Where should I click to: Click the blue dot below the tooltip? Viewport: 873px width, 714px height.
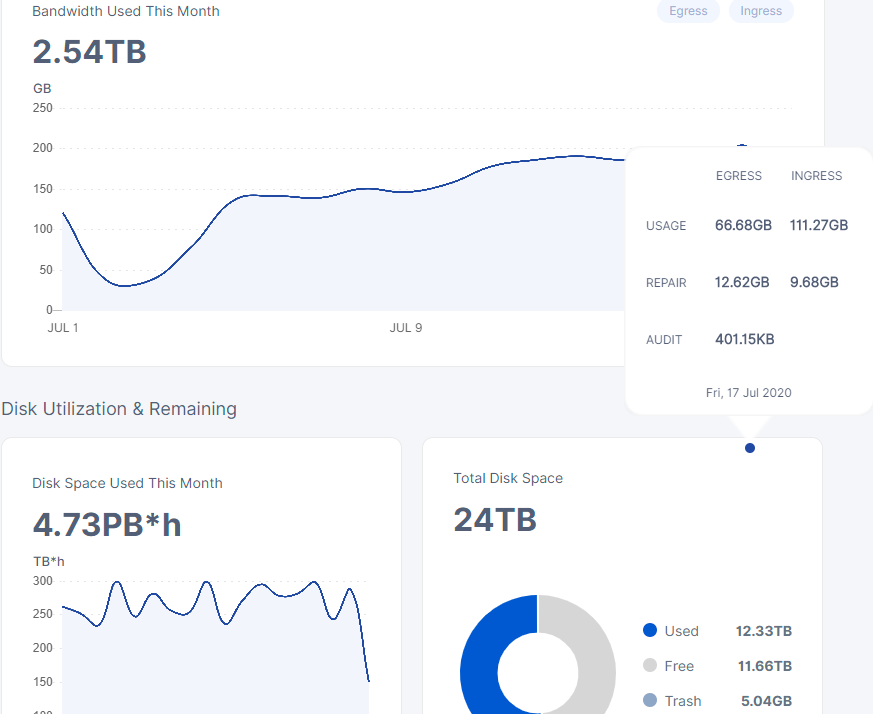pyautogui.click(x=750, y=448)
